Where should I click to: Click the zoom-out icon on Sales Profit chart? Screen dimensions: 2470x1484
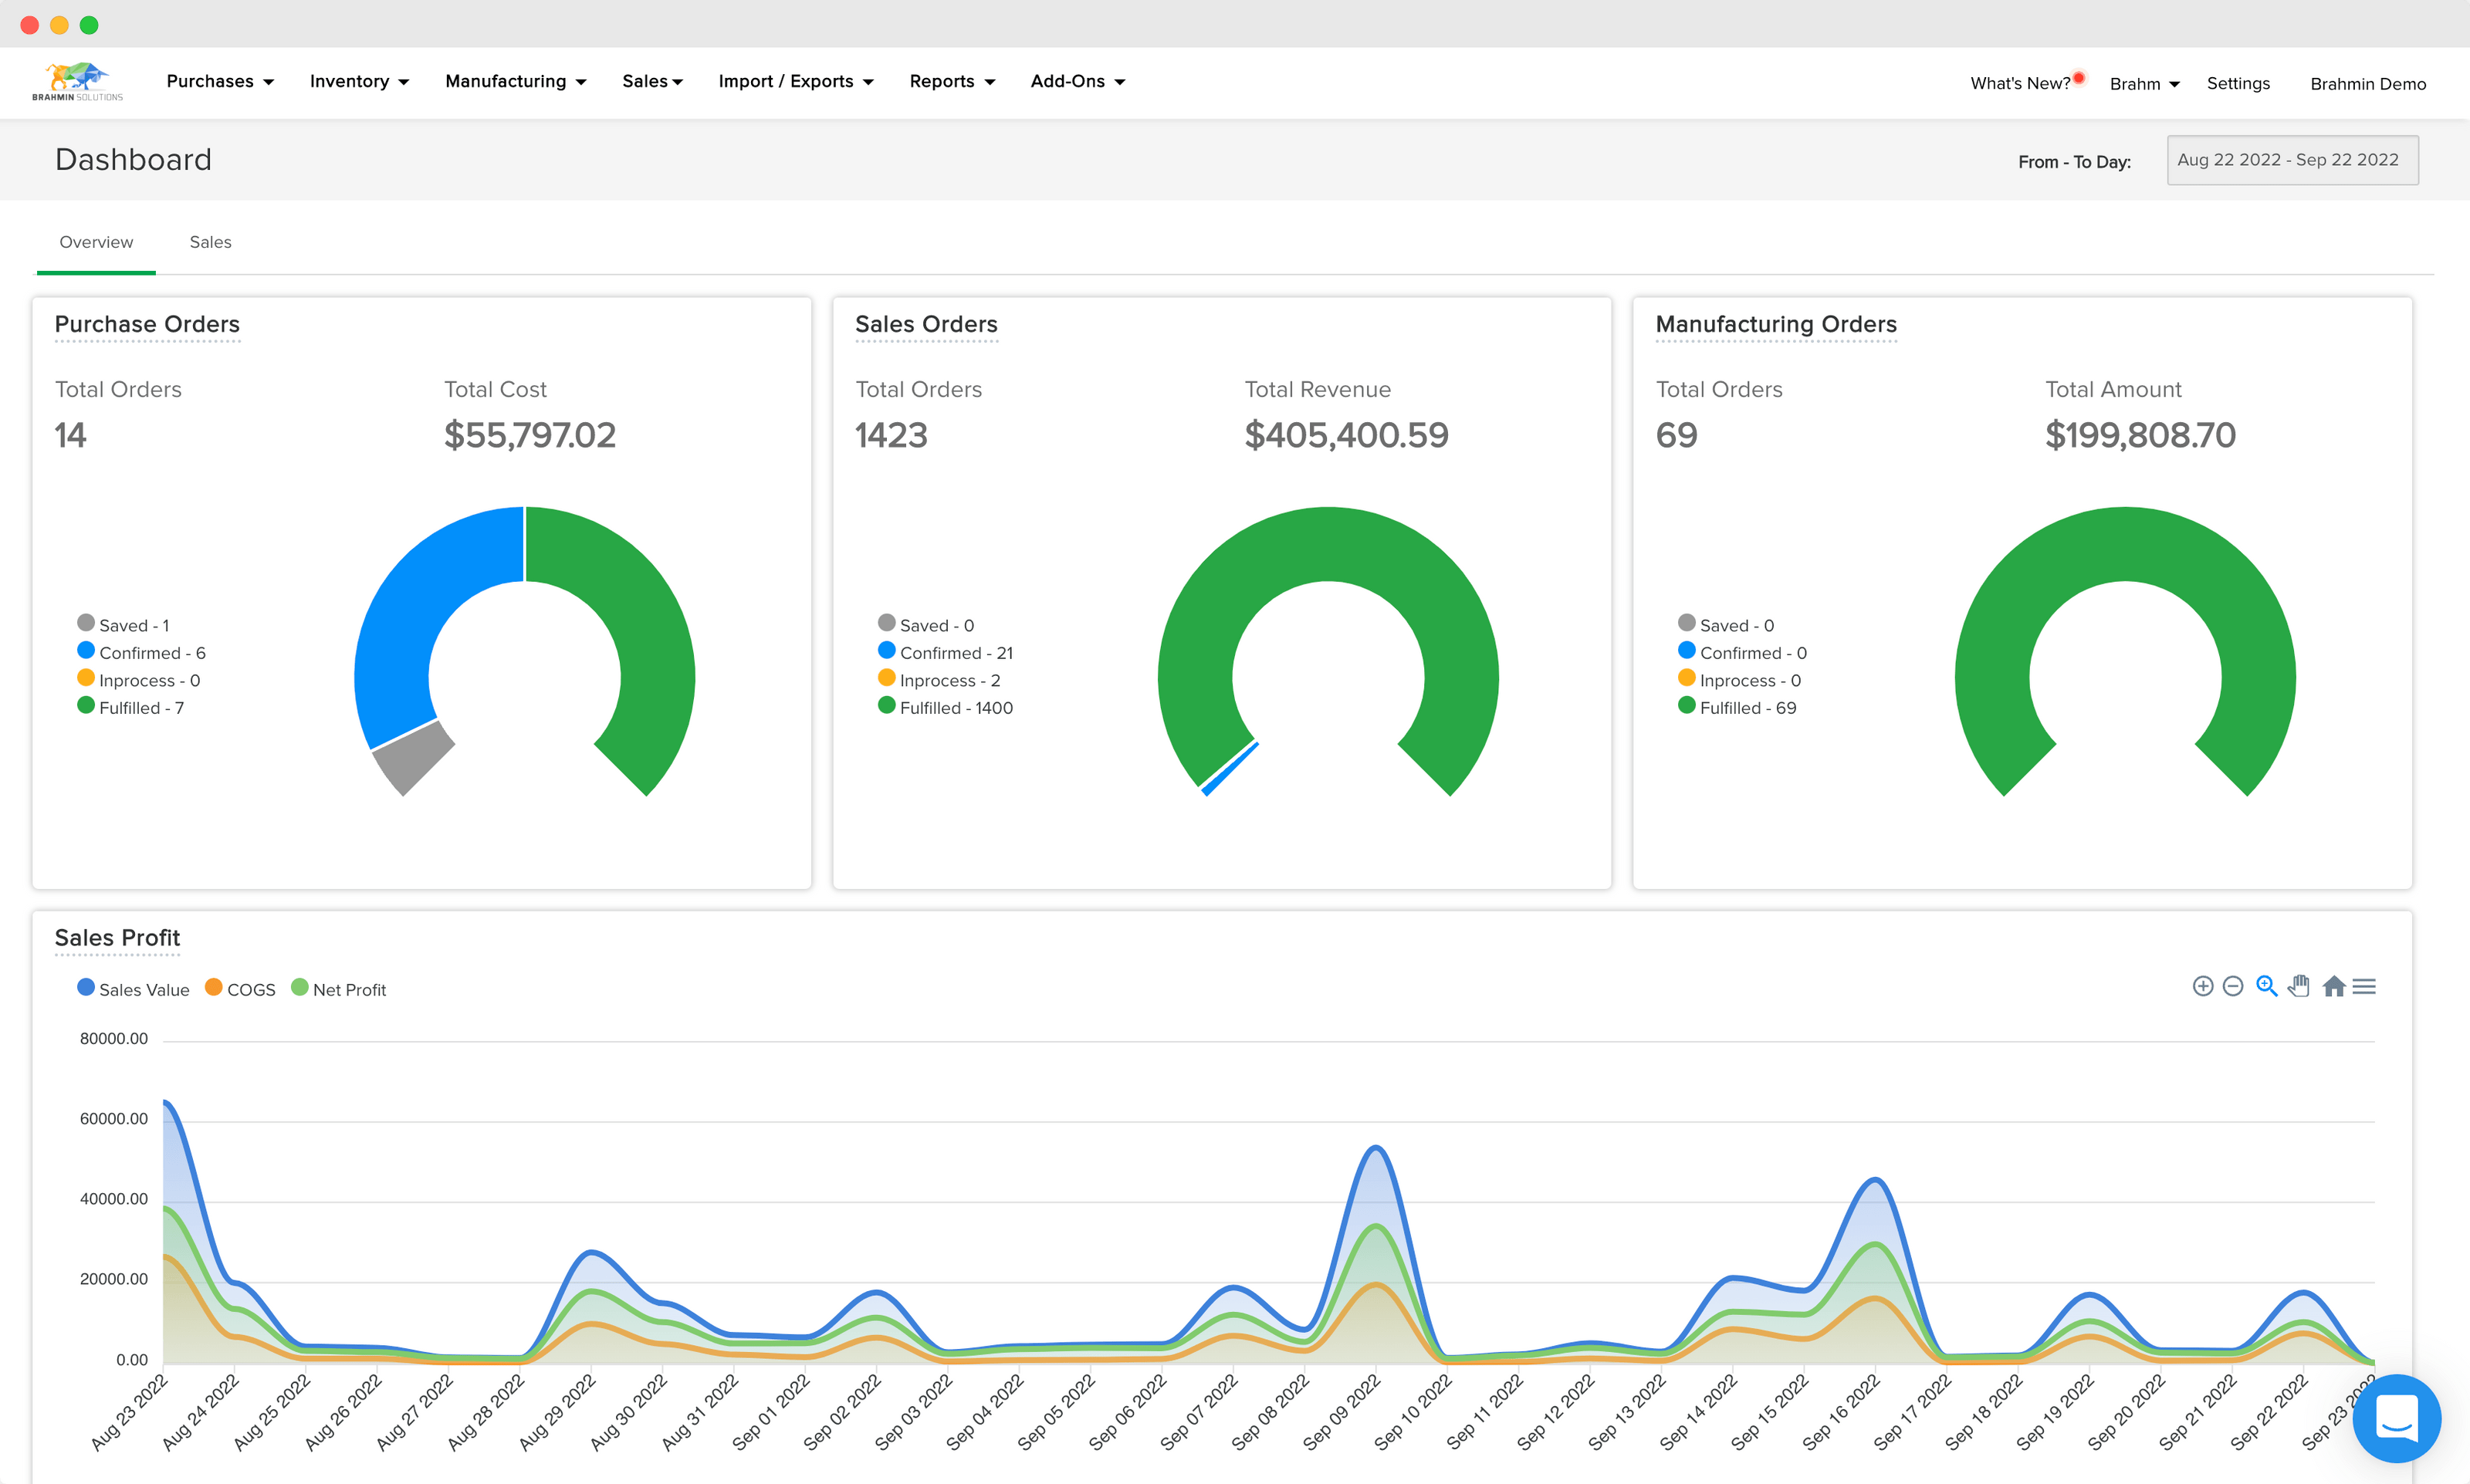(2233, 987)
